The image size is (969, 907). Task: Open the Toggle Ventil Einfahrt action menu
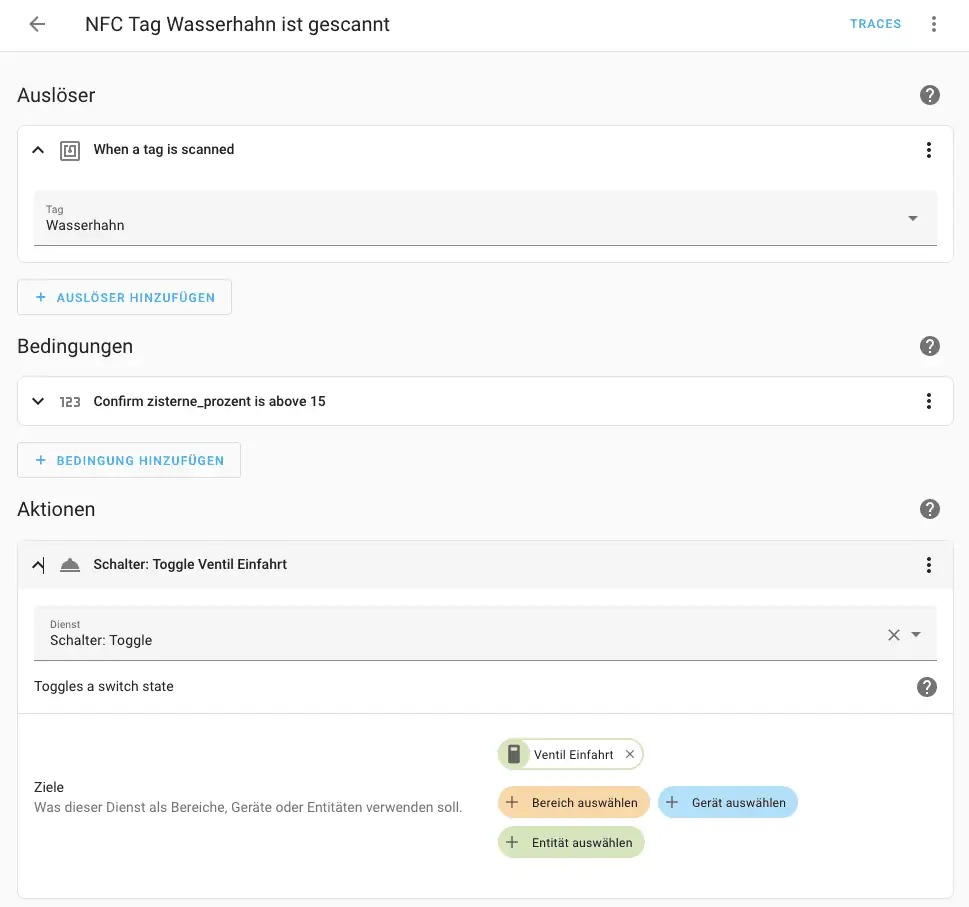[929, 565]
